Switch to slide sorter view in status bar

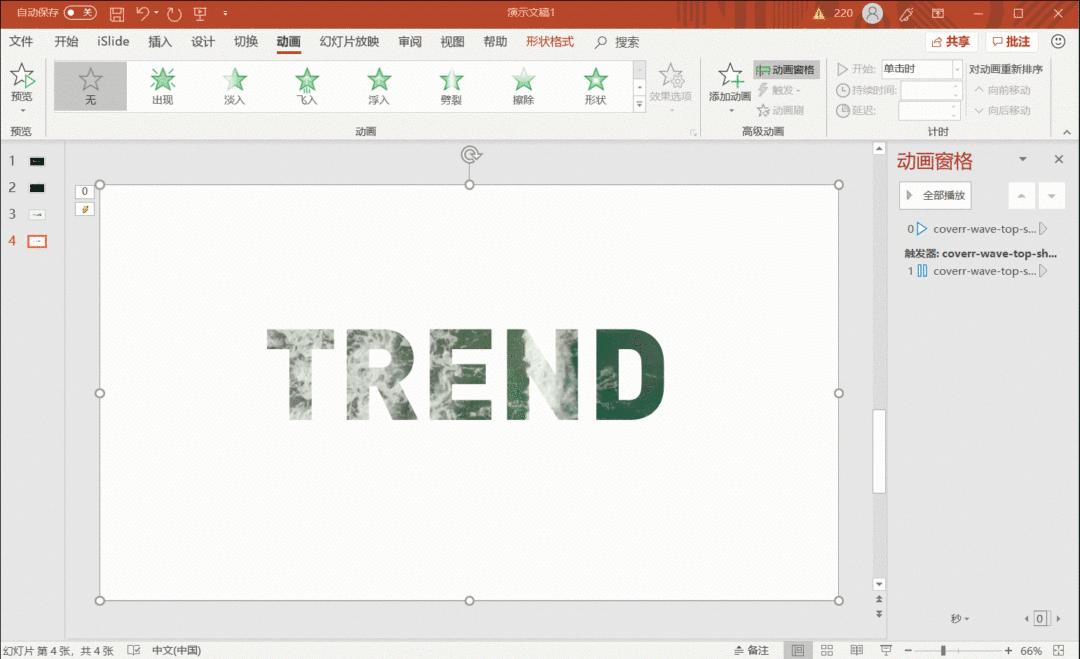827,650
